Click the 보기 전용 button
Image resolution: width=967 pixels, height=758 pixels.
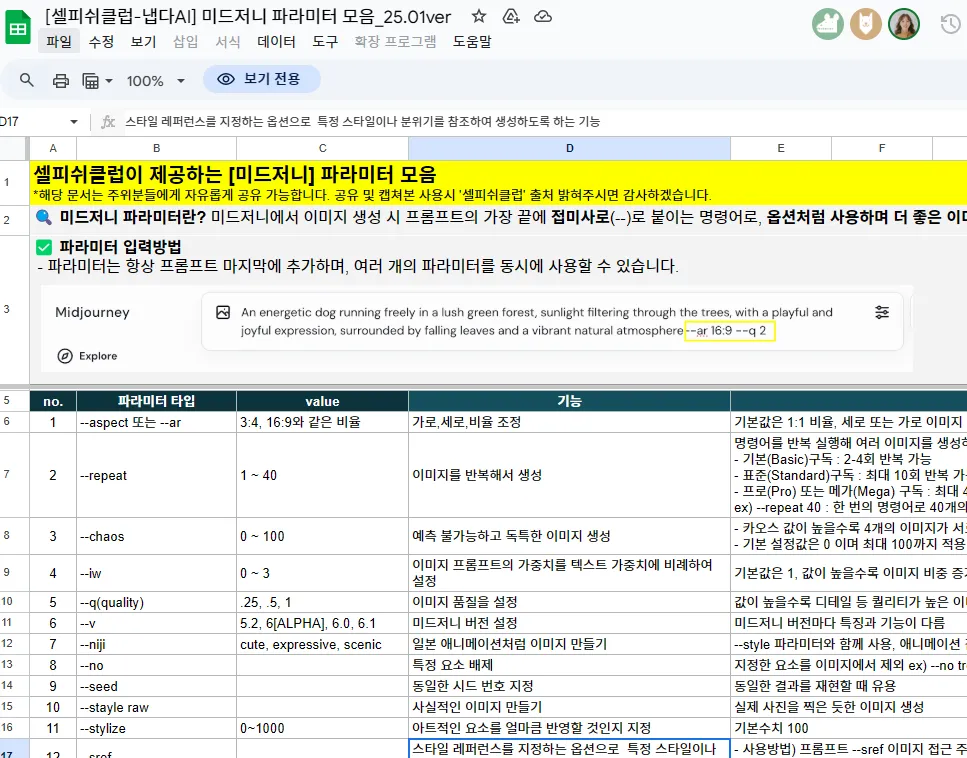pyautogui.click(x=261, y=79)
